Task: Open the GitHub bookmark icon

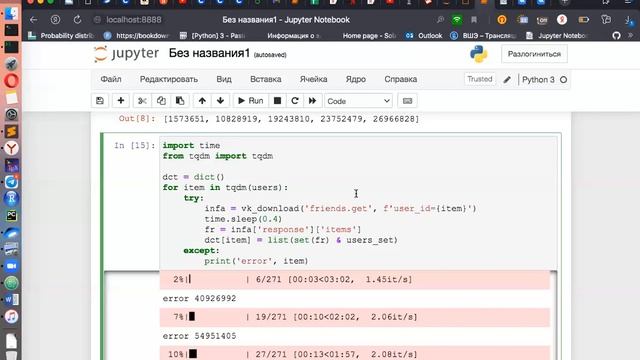Action: pyautogui.click(x=616, y=36)
